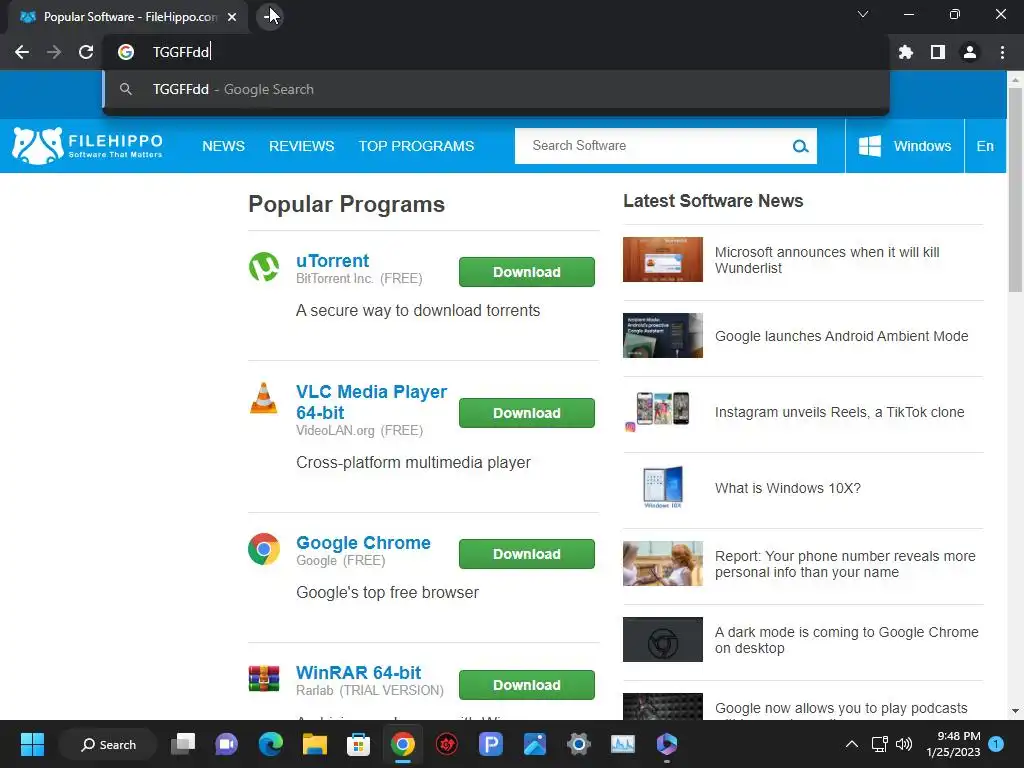Open the Windows 10X news thumbnail
Image resolution: width=1024 pixels, height=768 pixels.
tap(663, 487)
